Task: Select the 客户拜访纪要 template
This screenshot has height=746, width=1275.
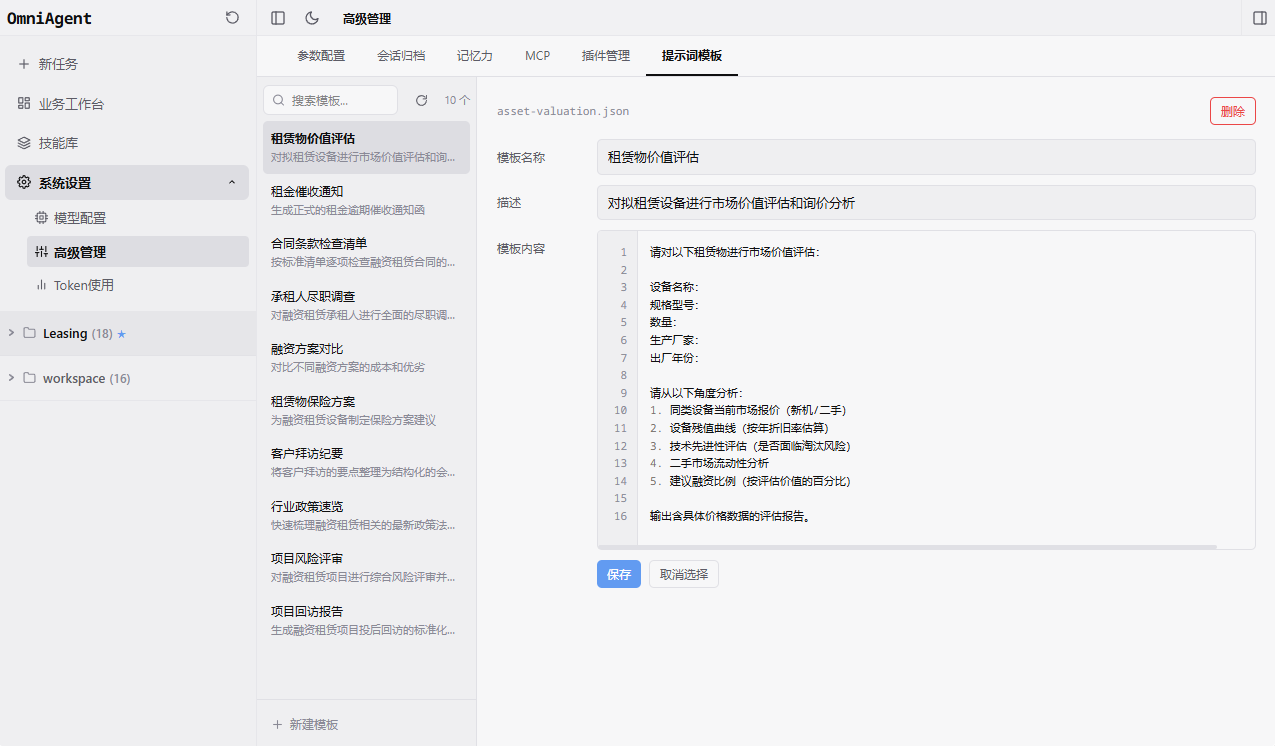Action: [x=366, y=462]
